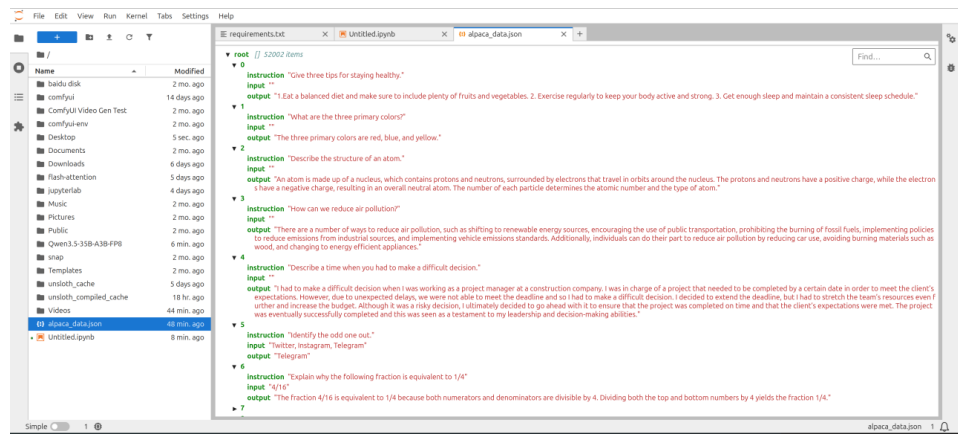Collapse JSON item 4
Image resolution: width=958 pixels, height=444 pixels.
tap(235, 257)
